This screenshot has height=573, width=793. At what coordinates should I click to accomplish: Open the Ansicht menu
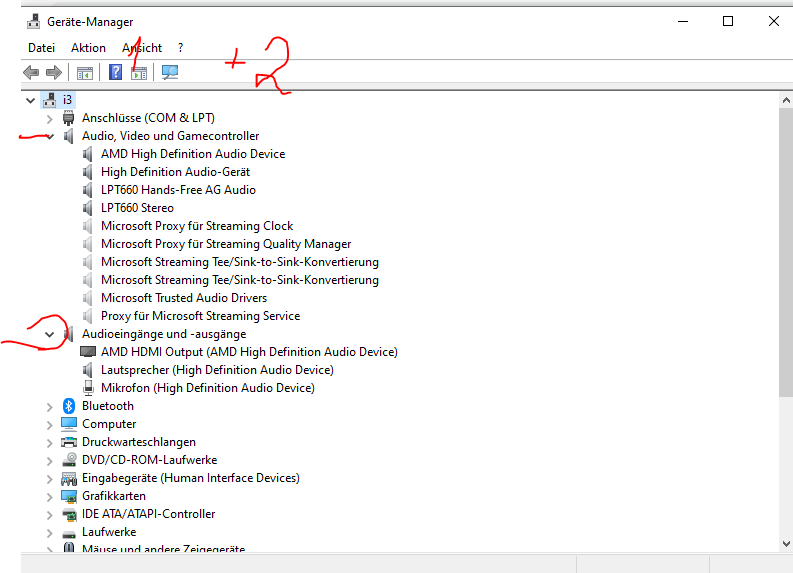pyautogui.click(x=142, y=48)
